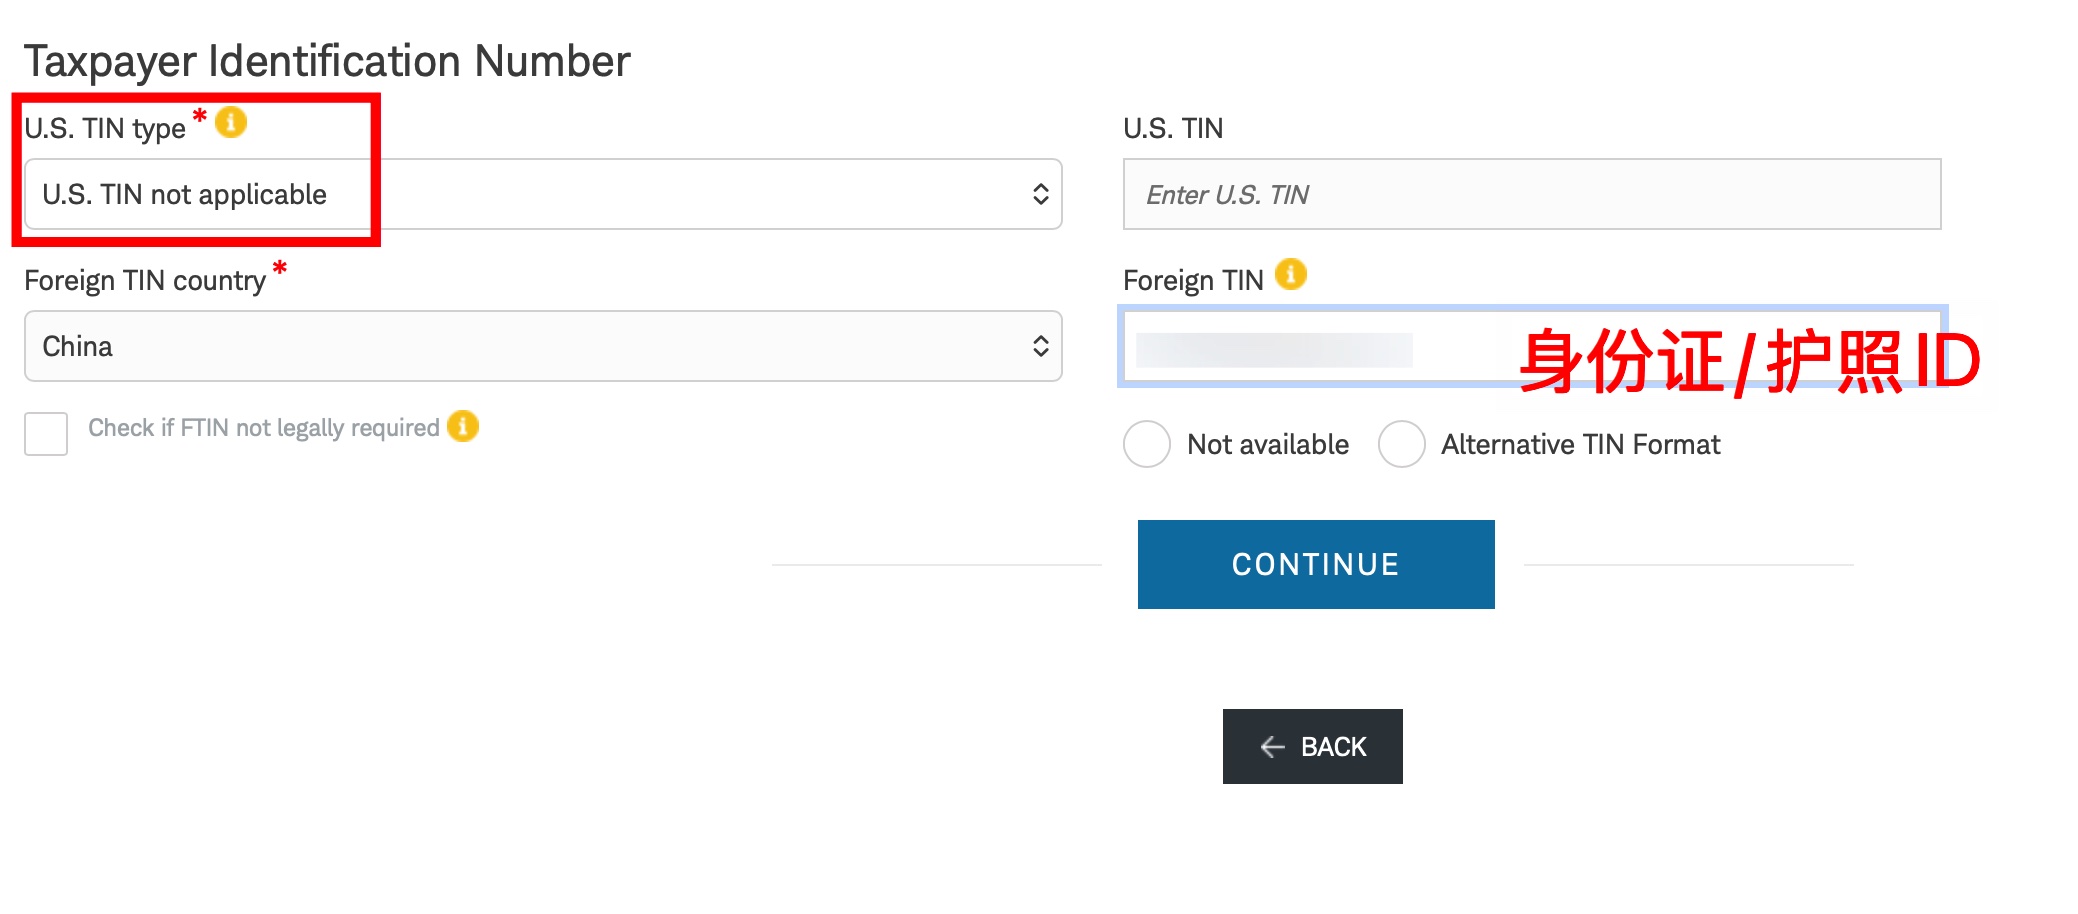Click the Not available label text

click(1268, 444)
